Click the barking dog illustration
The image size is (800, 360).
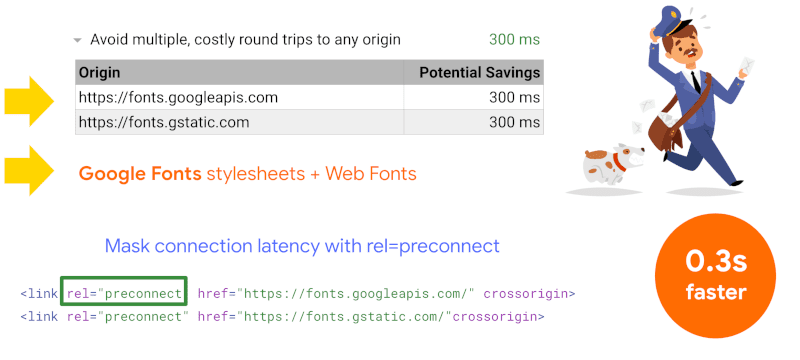click(x=610, y=165)
